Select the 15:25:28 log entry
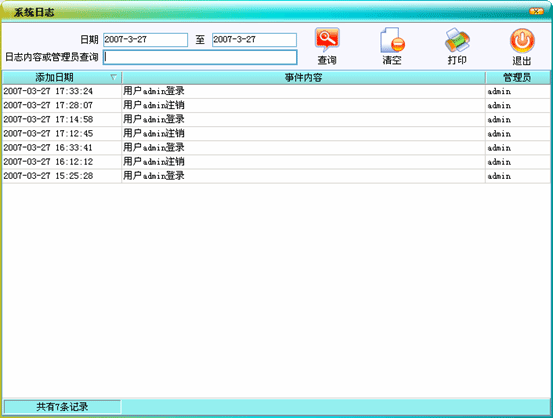Screen dimensions: 553x418 point(276,176)
